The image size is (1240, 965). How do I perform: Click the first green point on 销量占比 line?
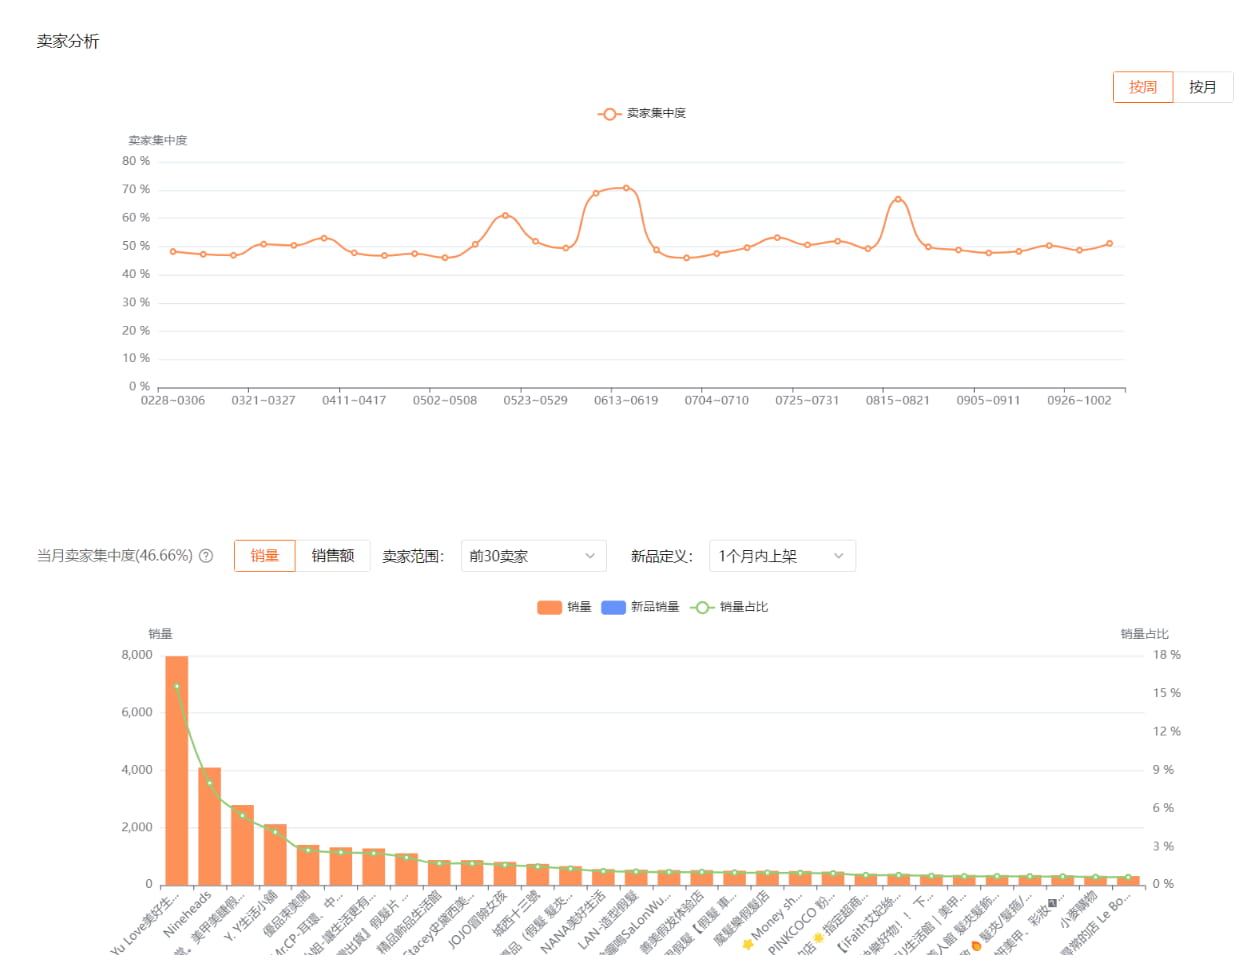pyautogui.click(x=177, y=687)
